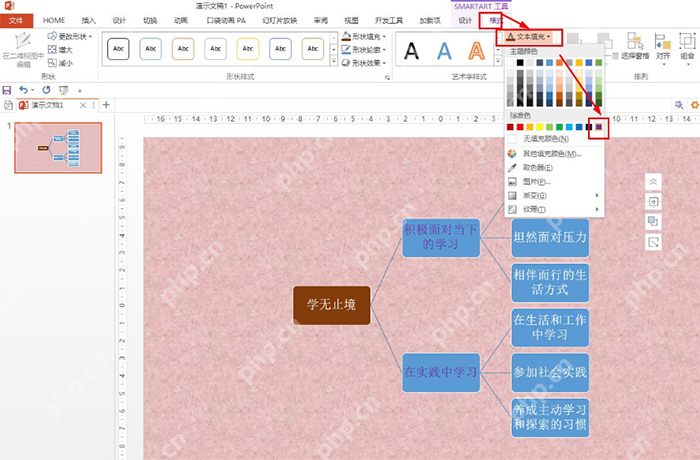Open the 更改形状 change shape dropdown
Viewport: 700px width, 460px height.
tap(70, 36)
